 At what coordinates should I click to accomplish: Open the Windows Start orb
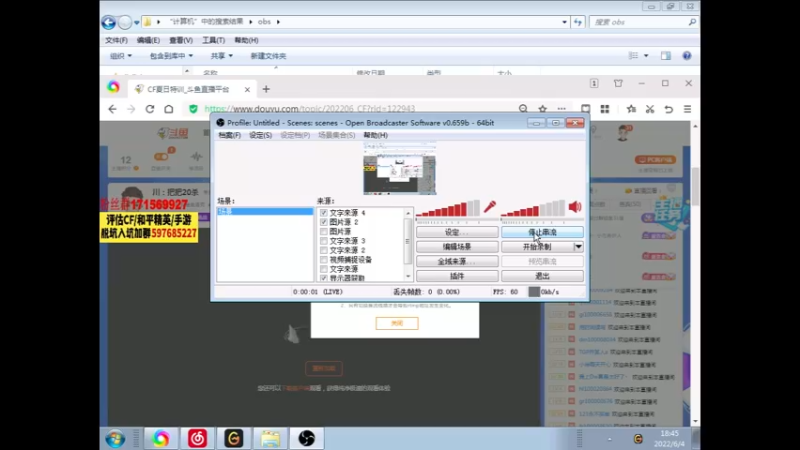[x=115, y=439]
